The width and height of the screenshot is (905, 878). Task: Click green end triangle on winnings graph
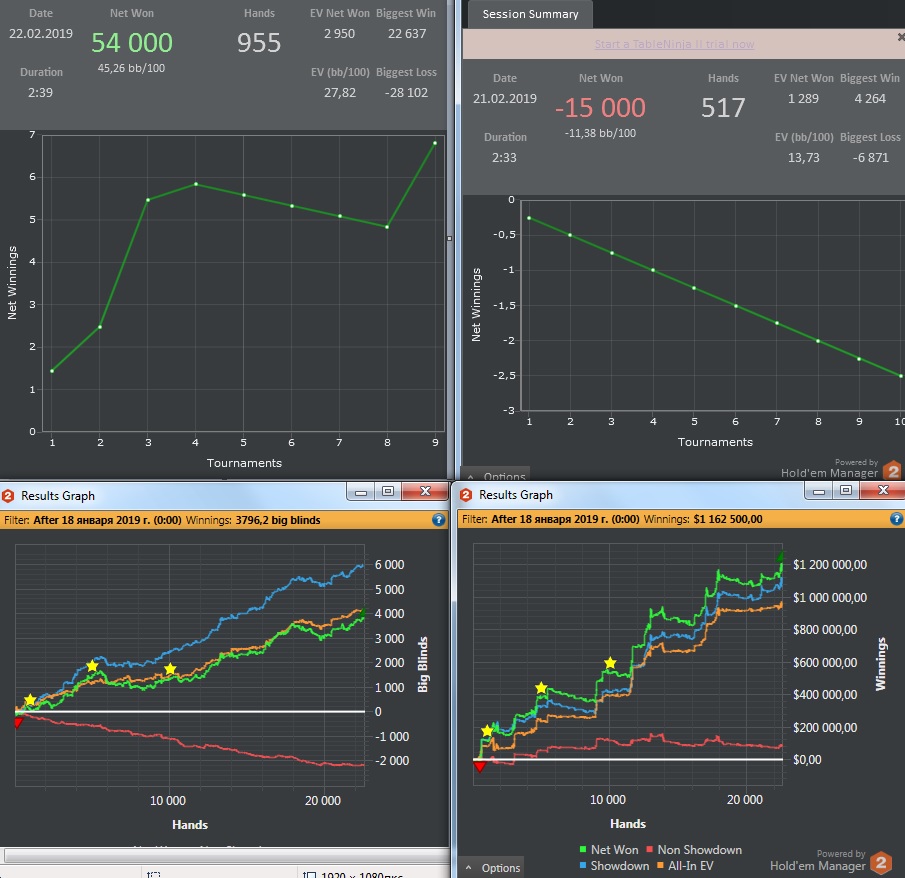(780, 556)
